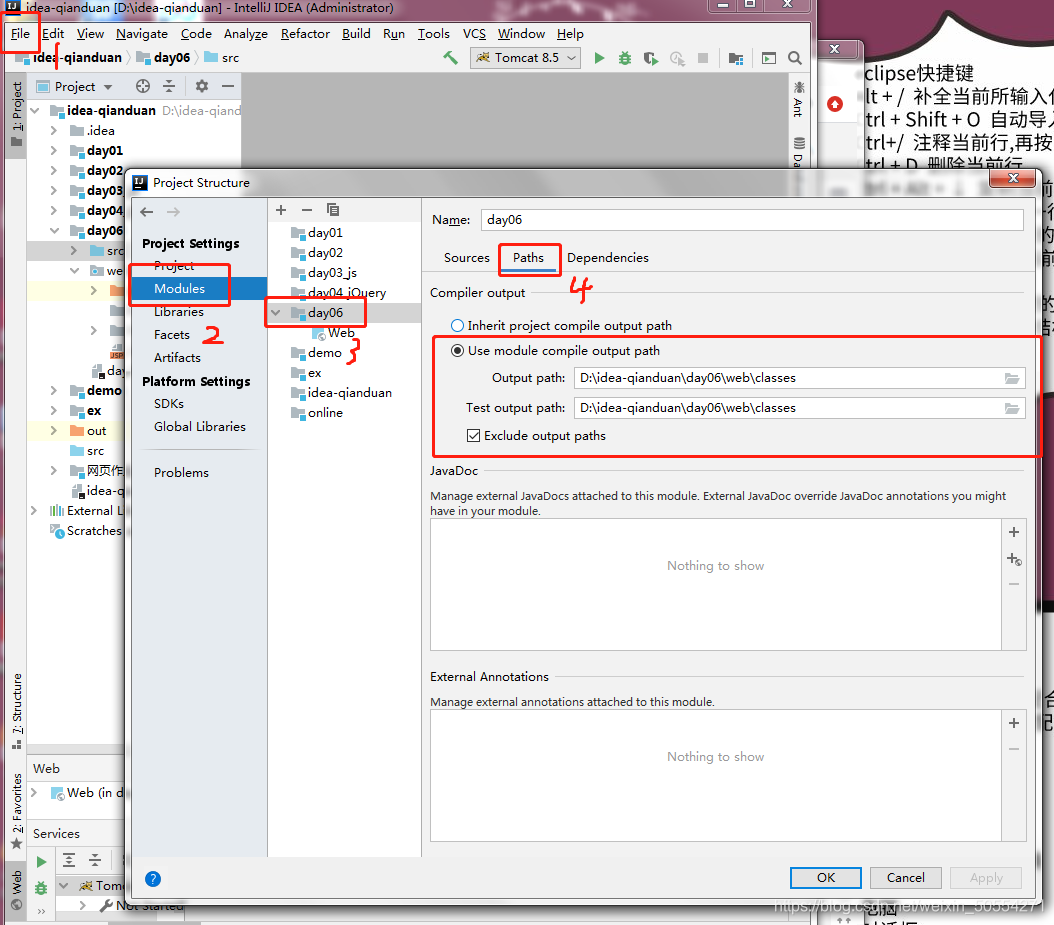Switch to the Sources tab

pyautogui.click(x=467, y=257)
